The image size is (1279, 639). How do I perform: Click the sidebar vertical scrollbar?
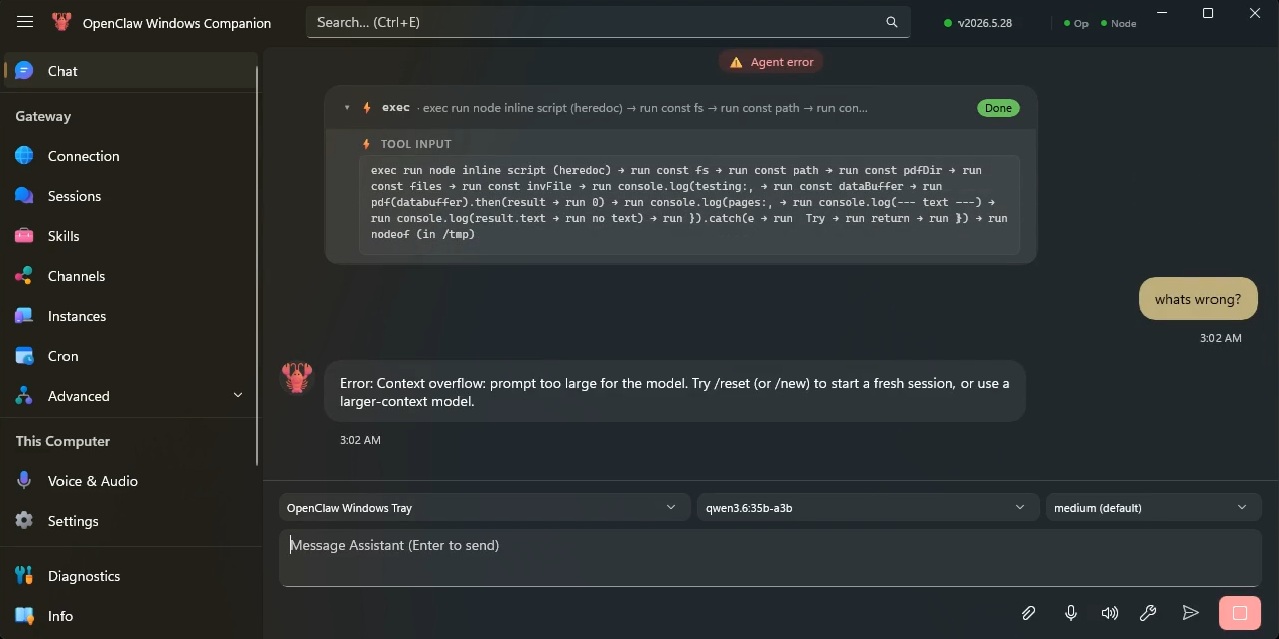point(258,267)
